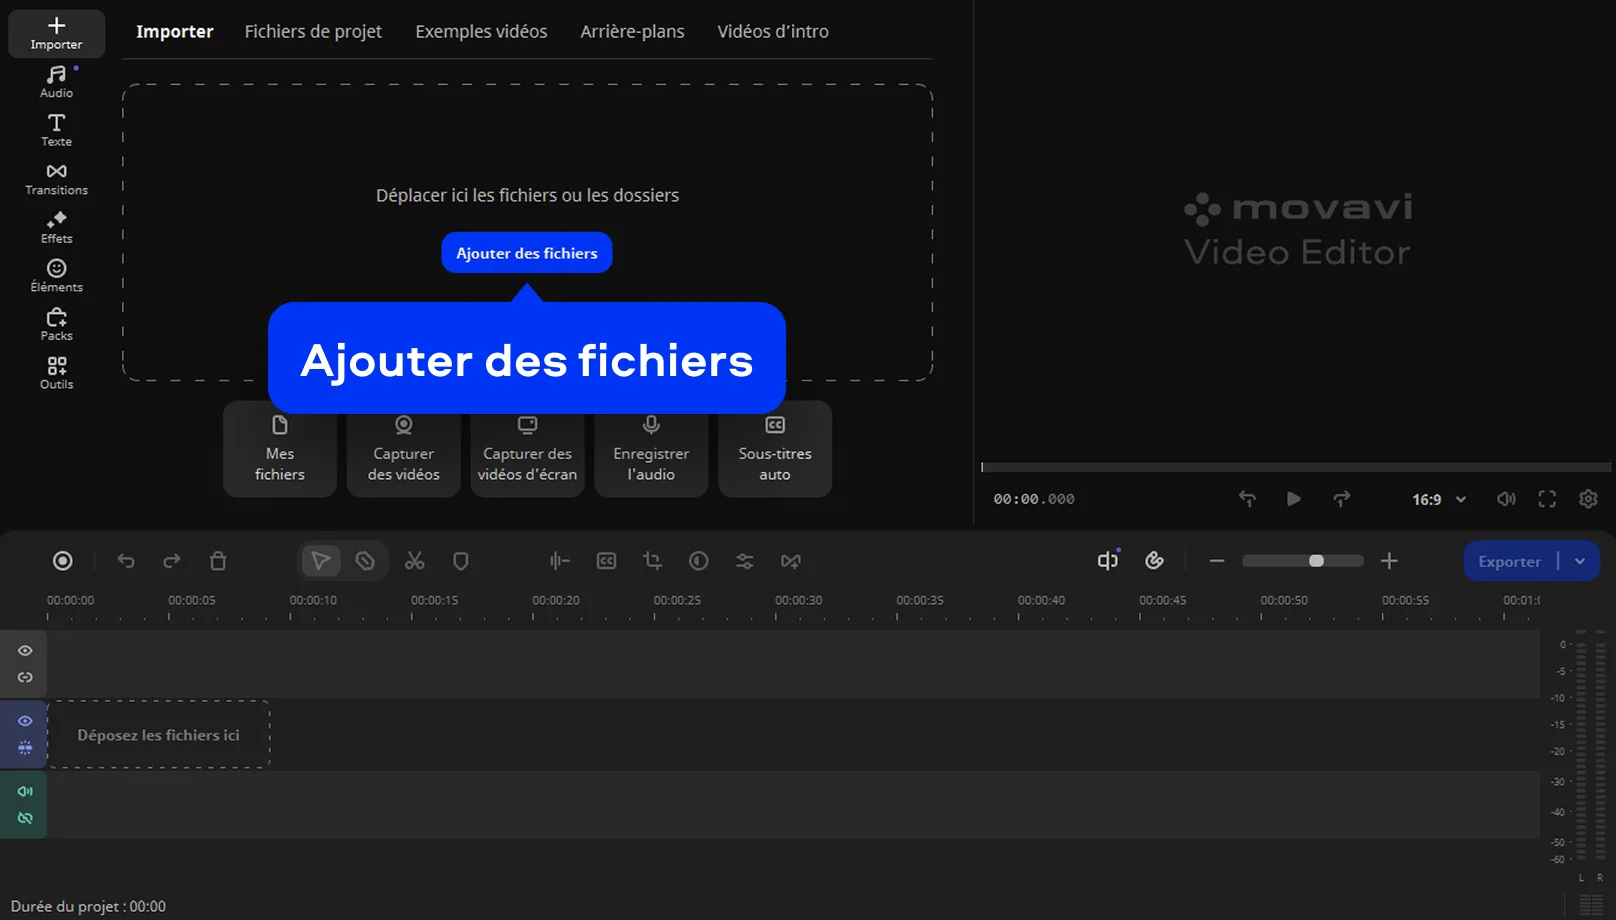Adjust the timeline zoom slider
Screen dimensions: 1616x920
(x=1316, y=561)
